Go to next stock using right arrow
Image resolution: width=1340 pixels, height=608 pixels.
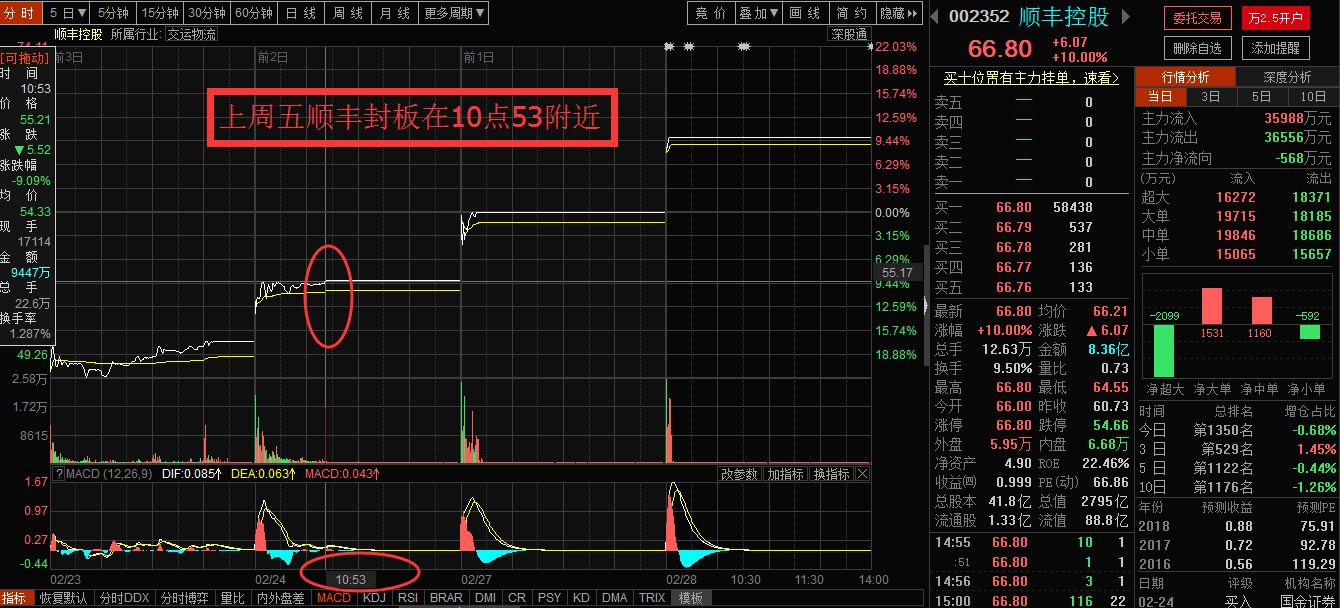point(1125,17)
